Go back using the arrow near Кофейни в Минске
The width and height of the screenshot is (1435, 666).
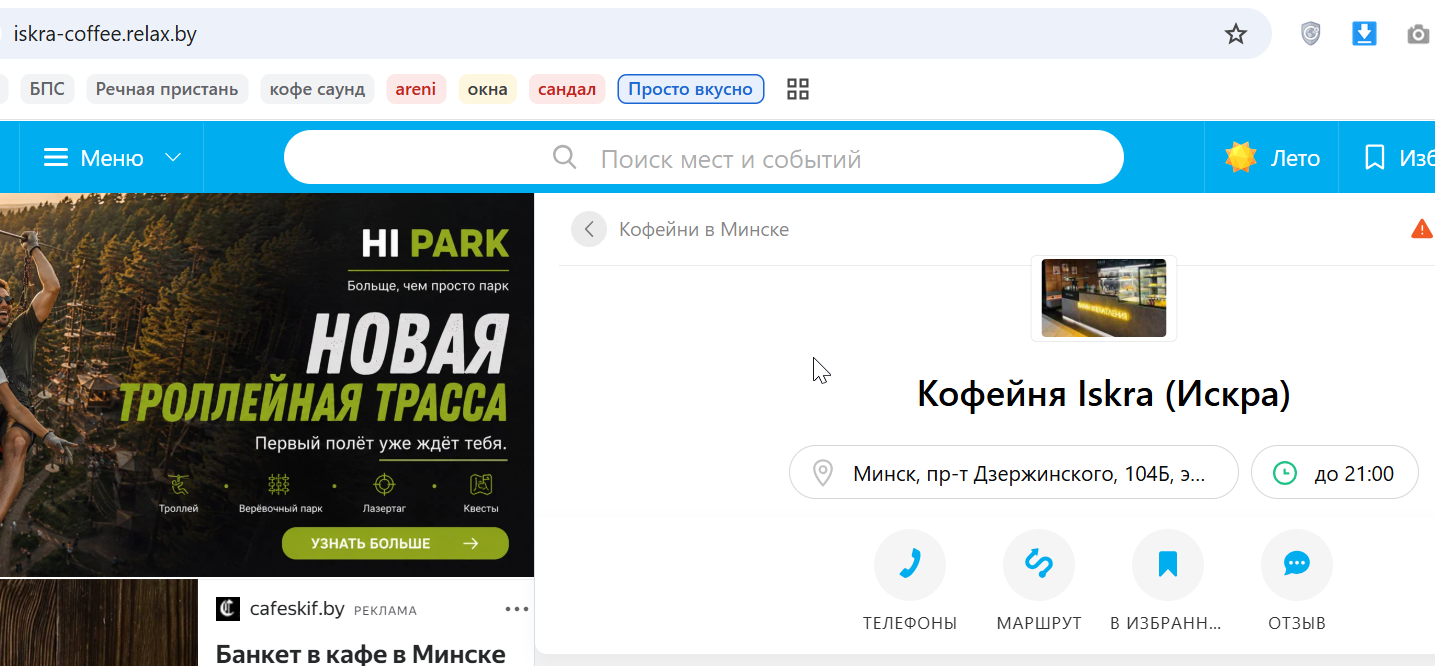pyautogui.click(x=589, y=229)
